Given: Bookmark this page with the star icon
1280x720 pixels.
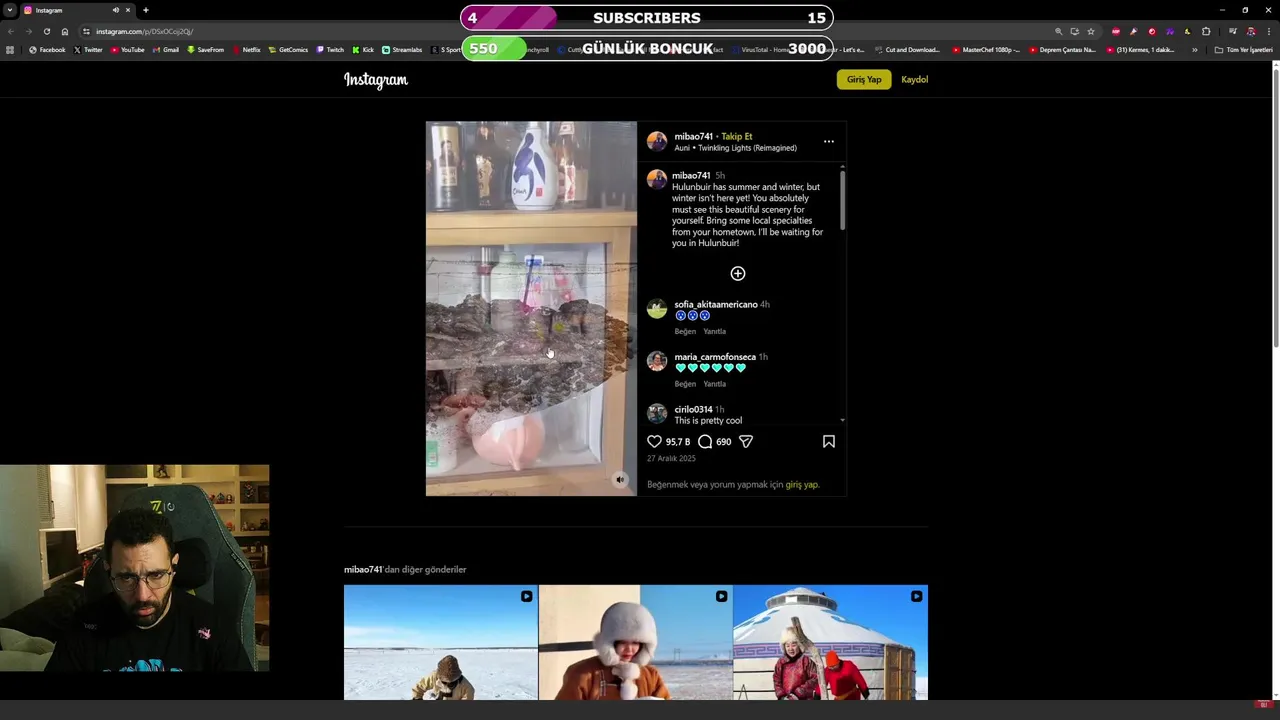Looking at the screenshot, I should coord(1091,31).
